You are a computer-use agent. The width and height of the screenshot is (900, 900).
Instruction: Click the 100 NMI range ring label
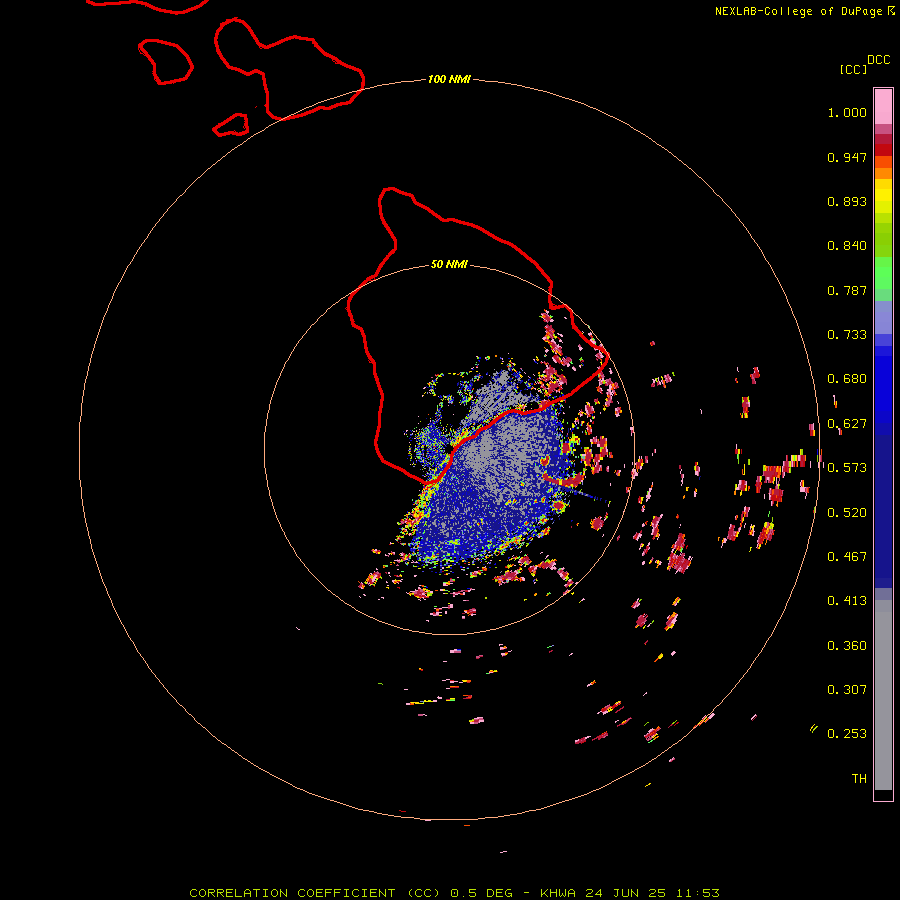pyautogui.click(x=449, y=79)
